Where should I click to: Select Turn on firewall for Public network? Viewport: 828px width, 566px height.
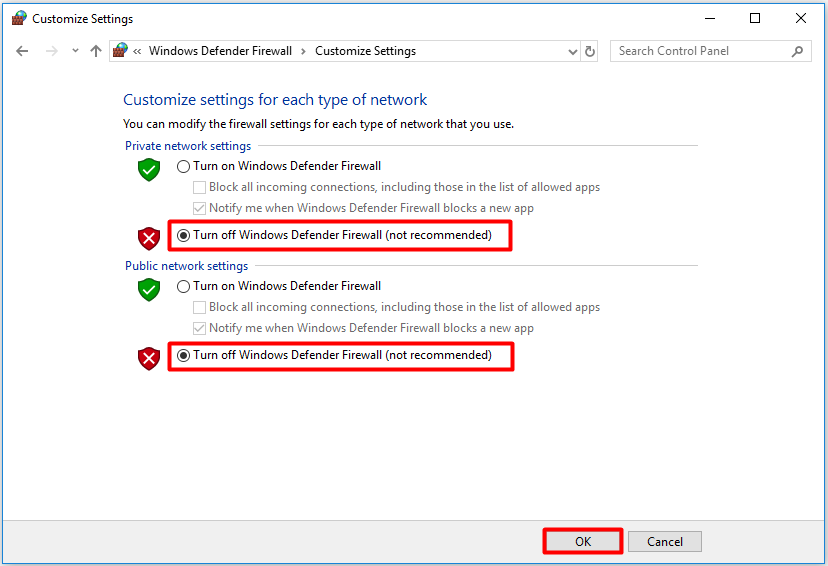(x=183, y=286)
